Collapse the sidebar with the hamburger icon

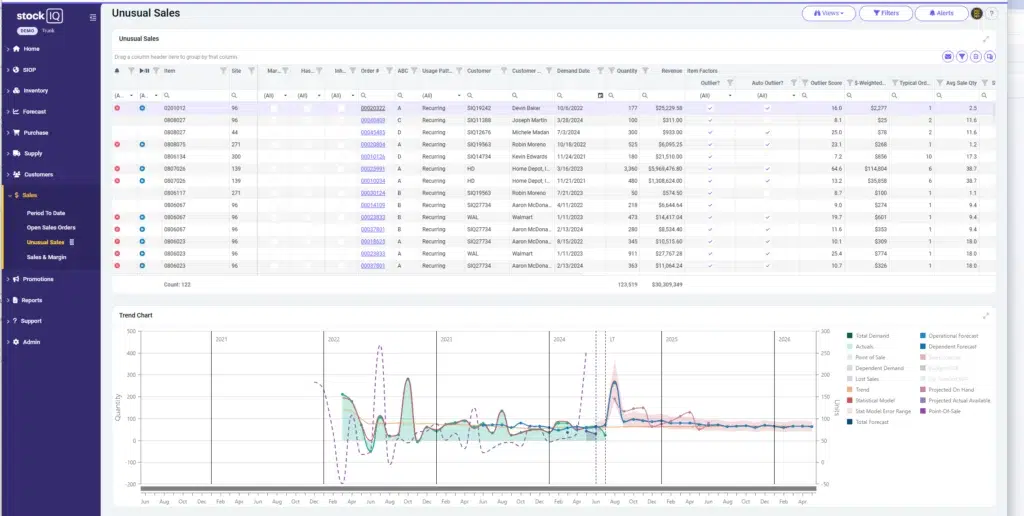pos(93,18)
